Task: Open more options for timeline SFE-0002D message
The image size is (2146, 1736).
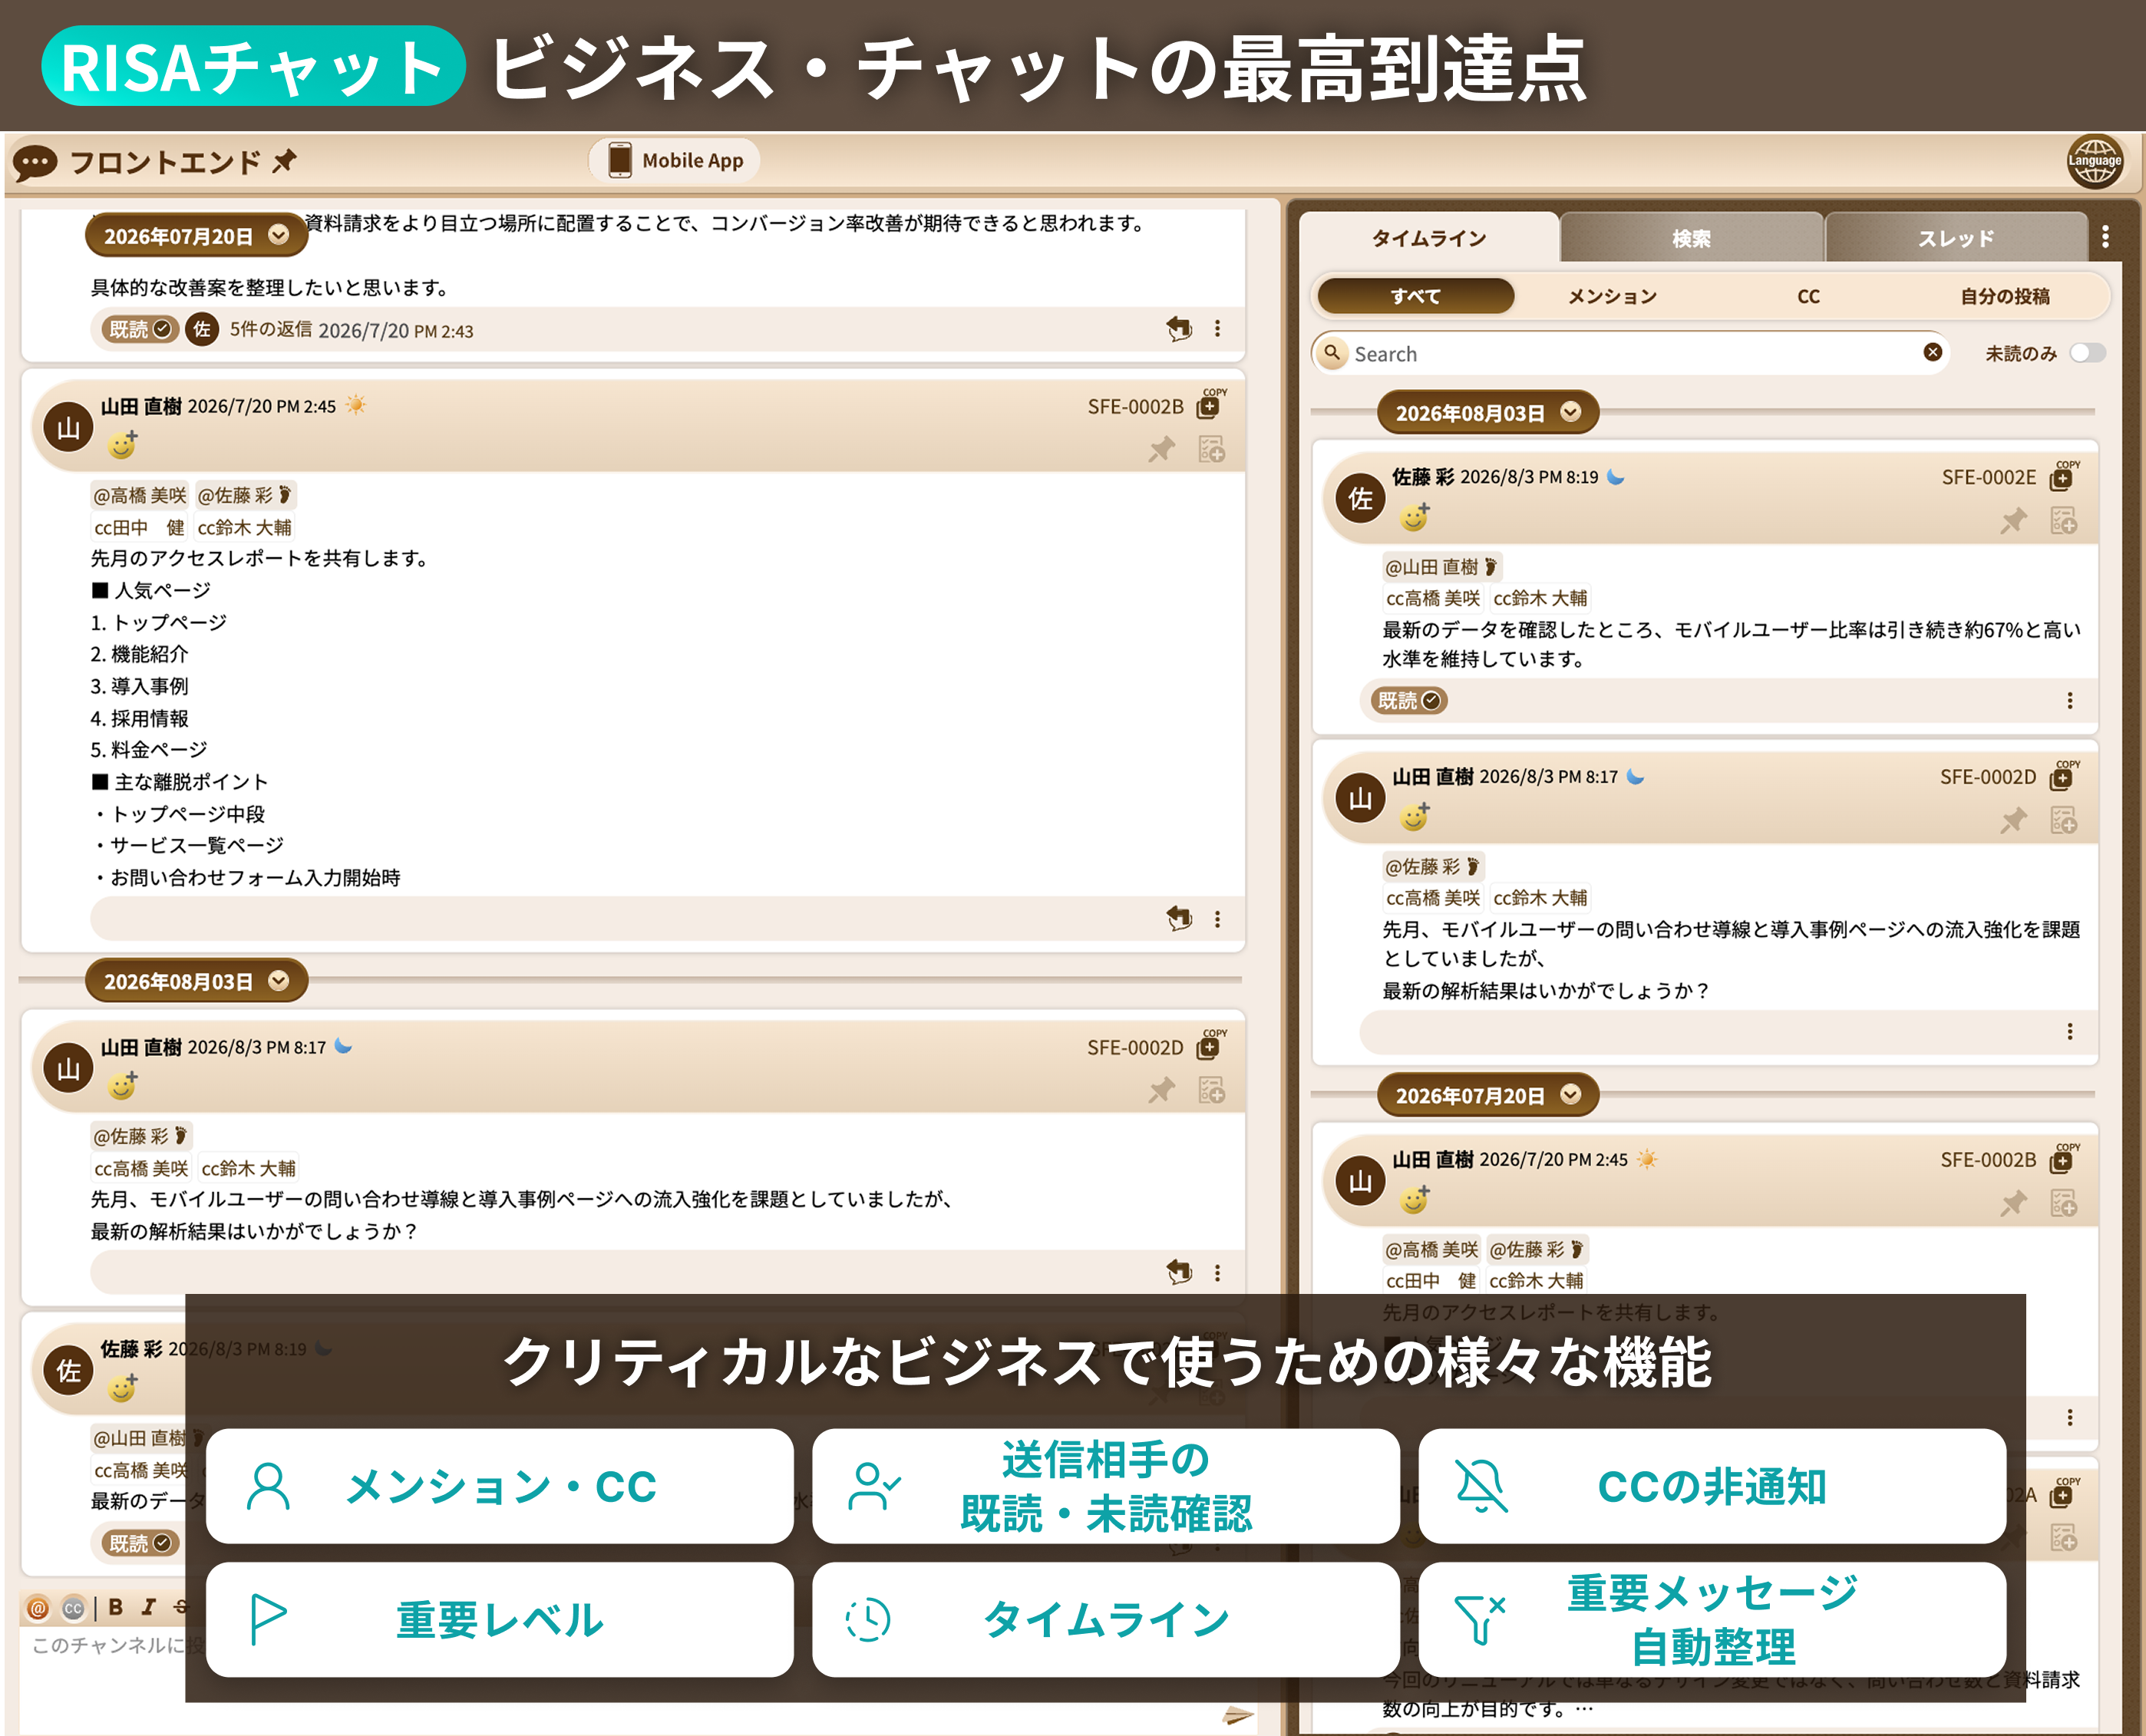Action: coord(2069,1031)
